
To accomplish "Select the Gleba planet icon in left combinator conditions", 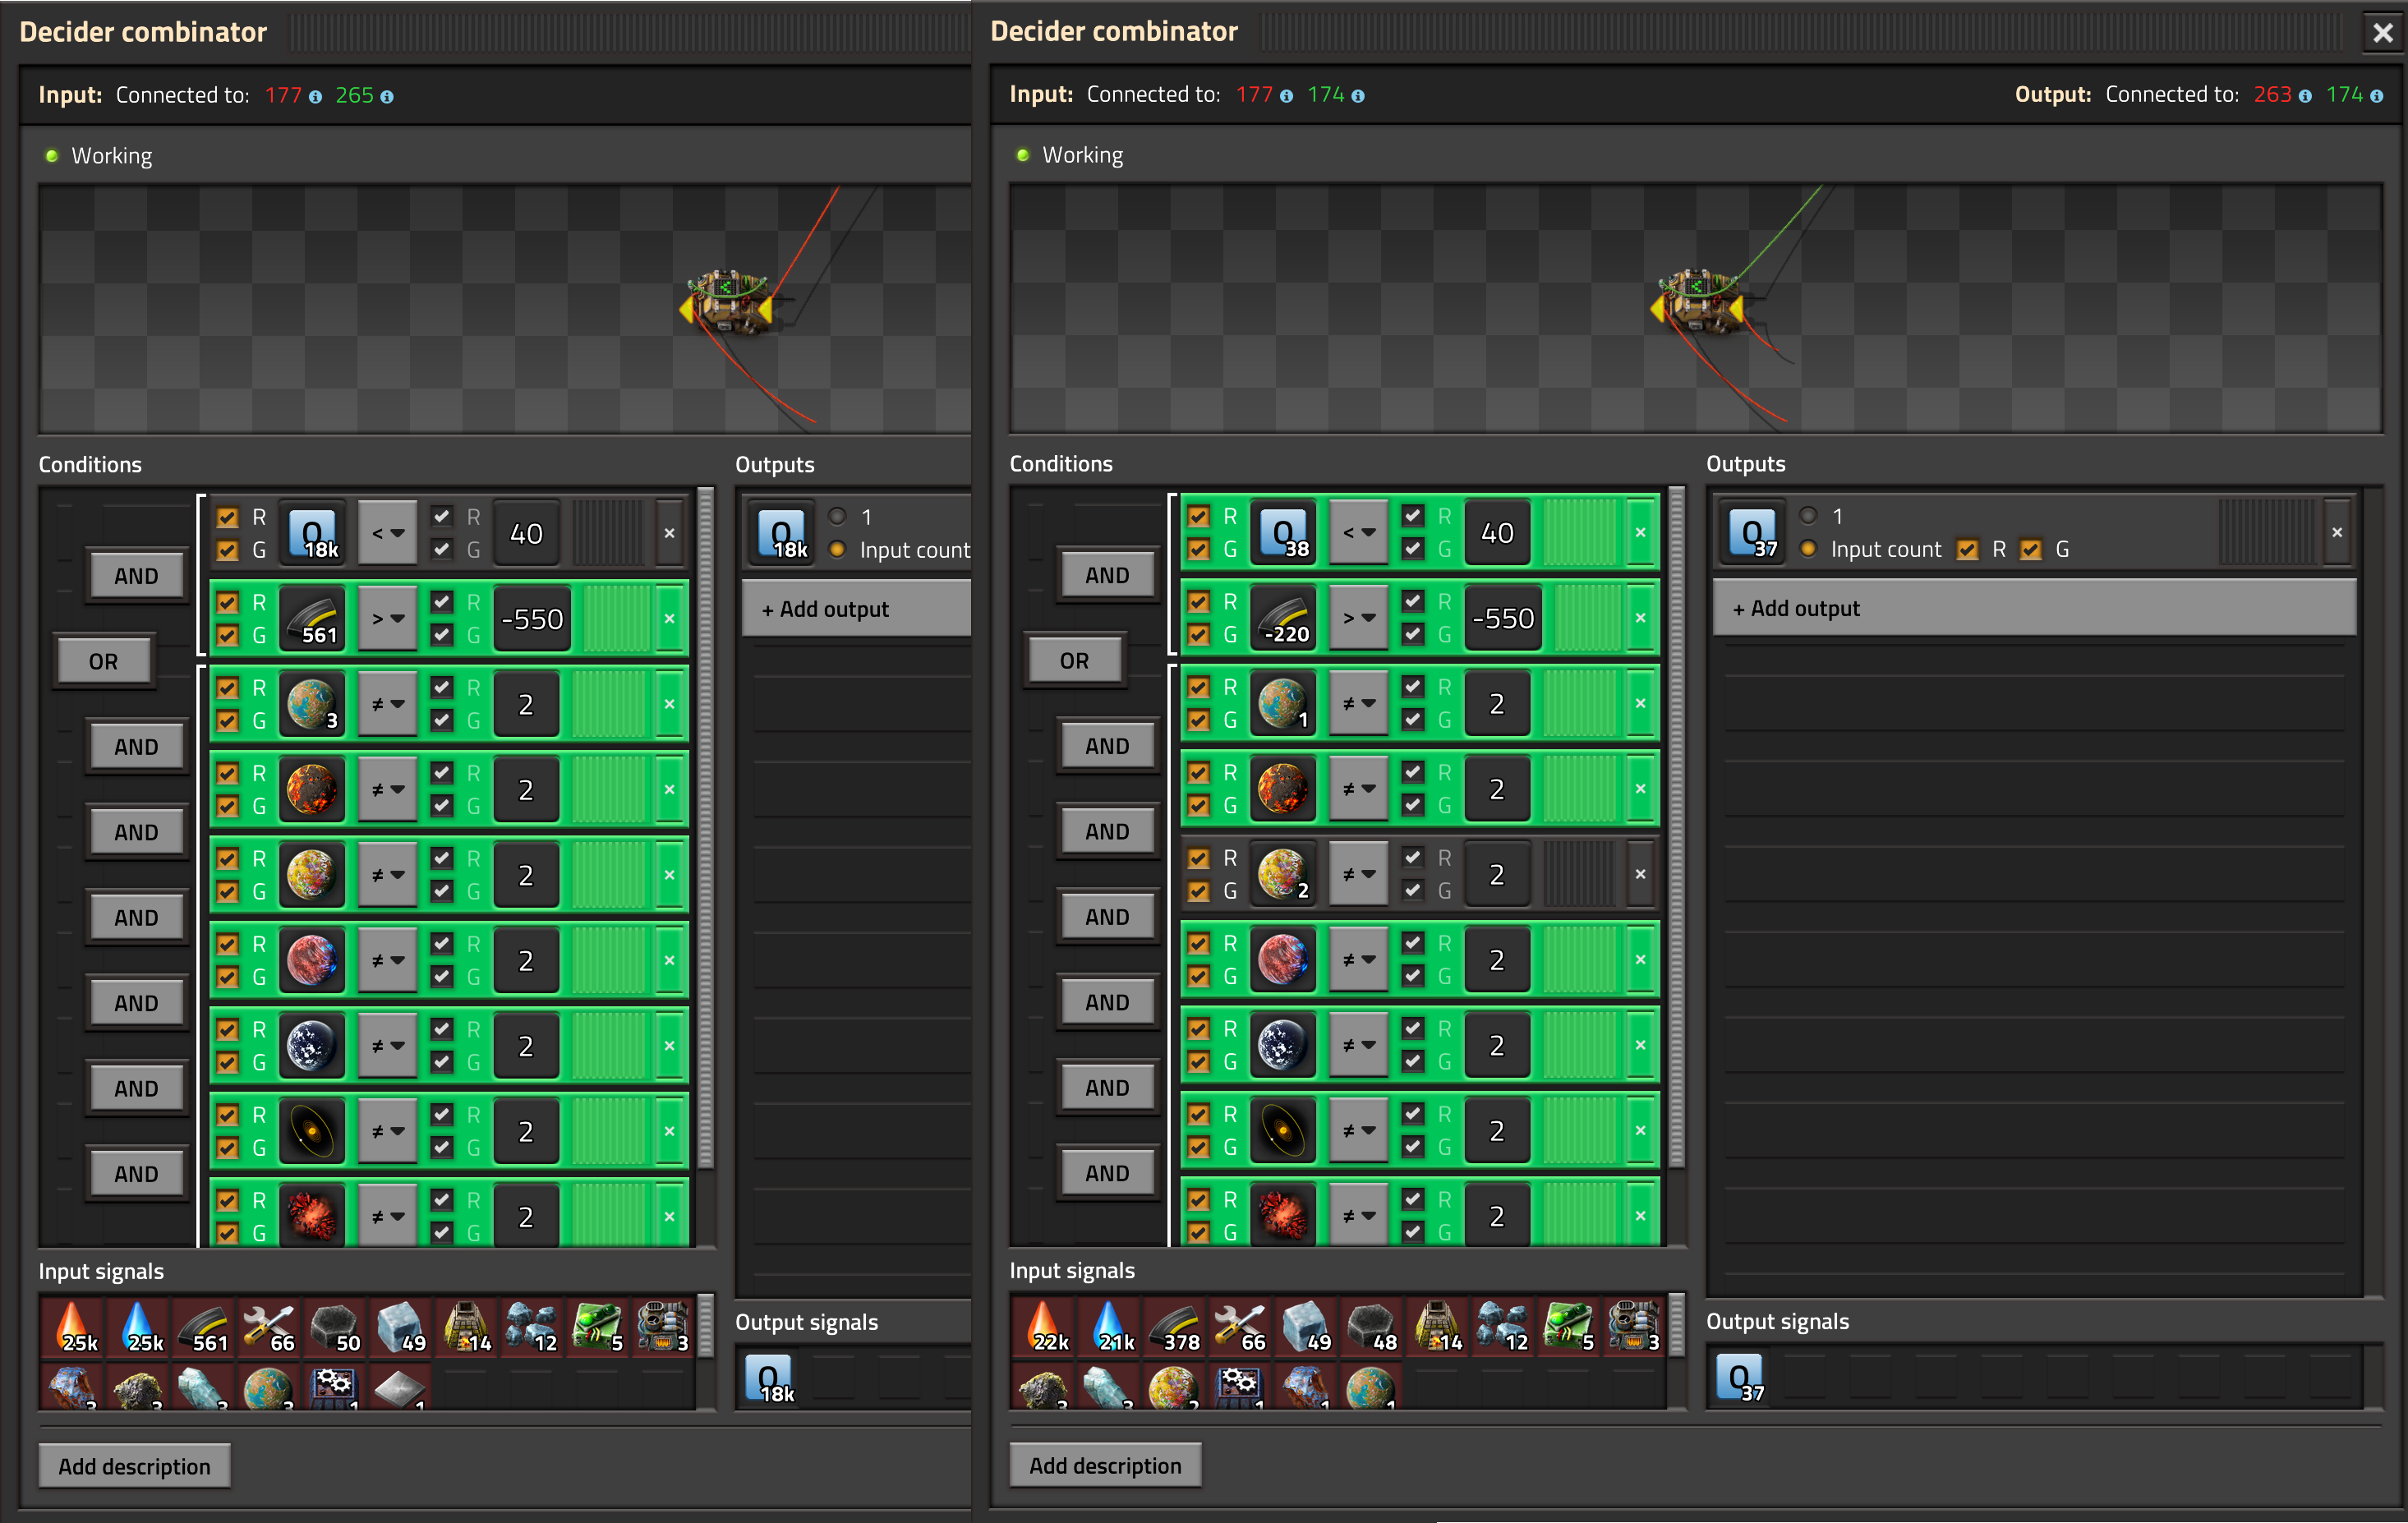I will pos(312,875).
